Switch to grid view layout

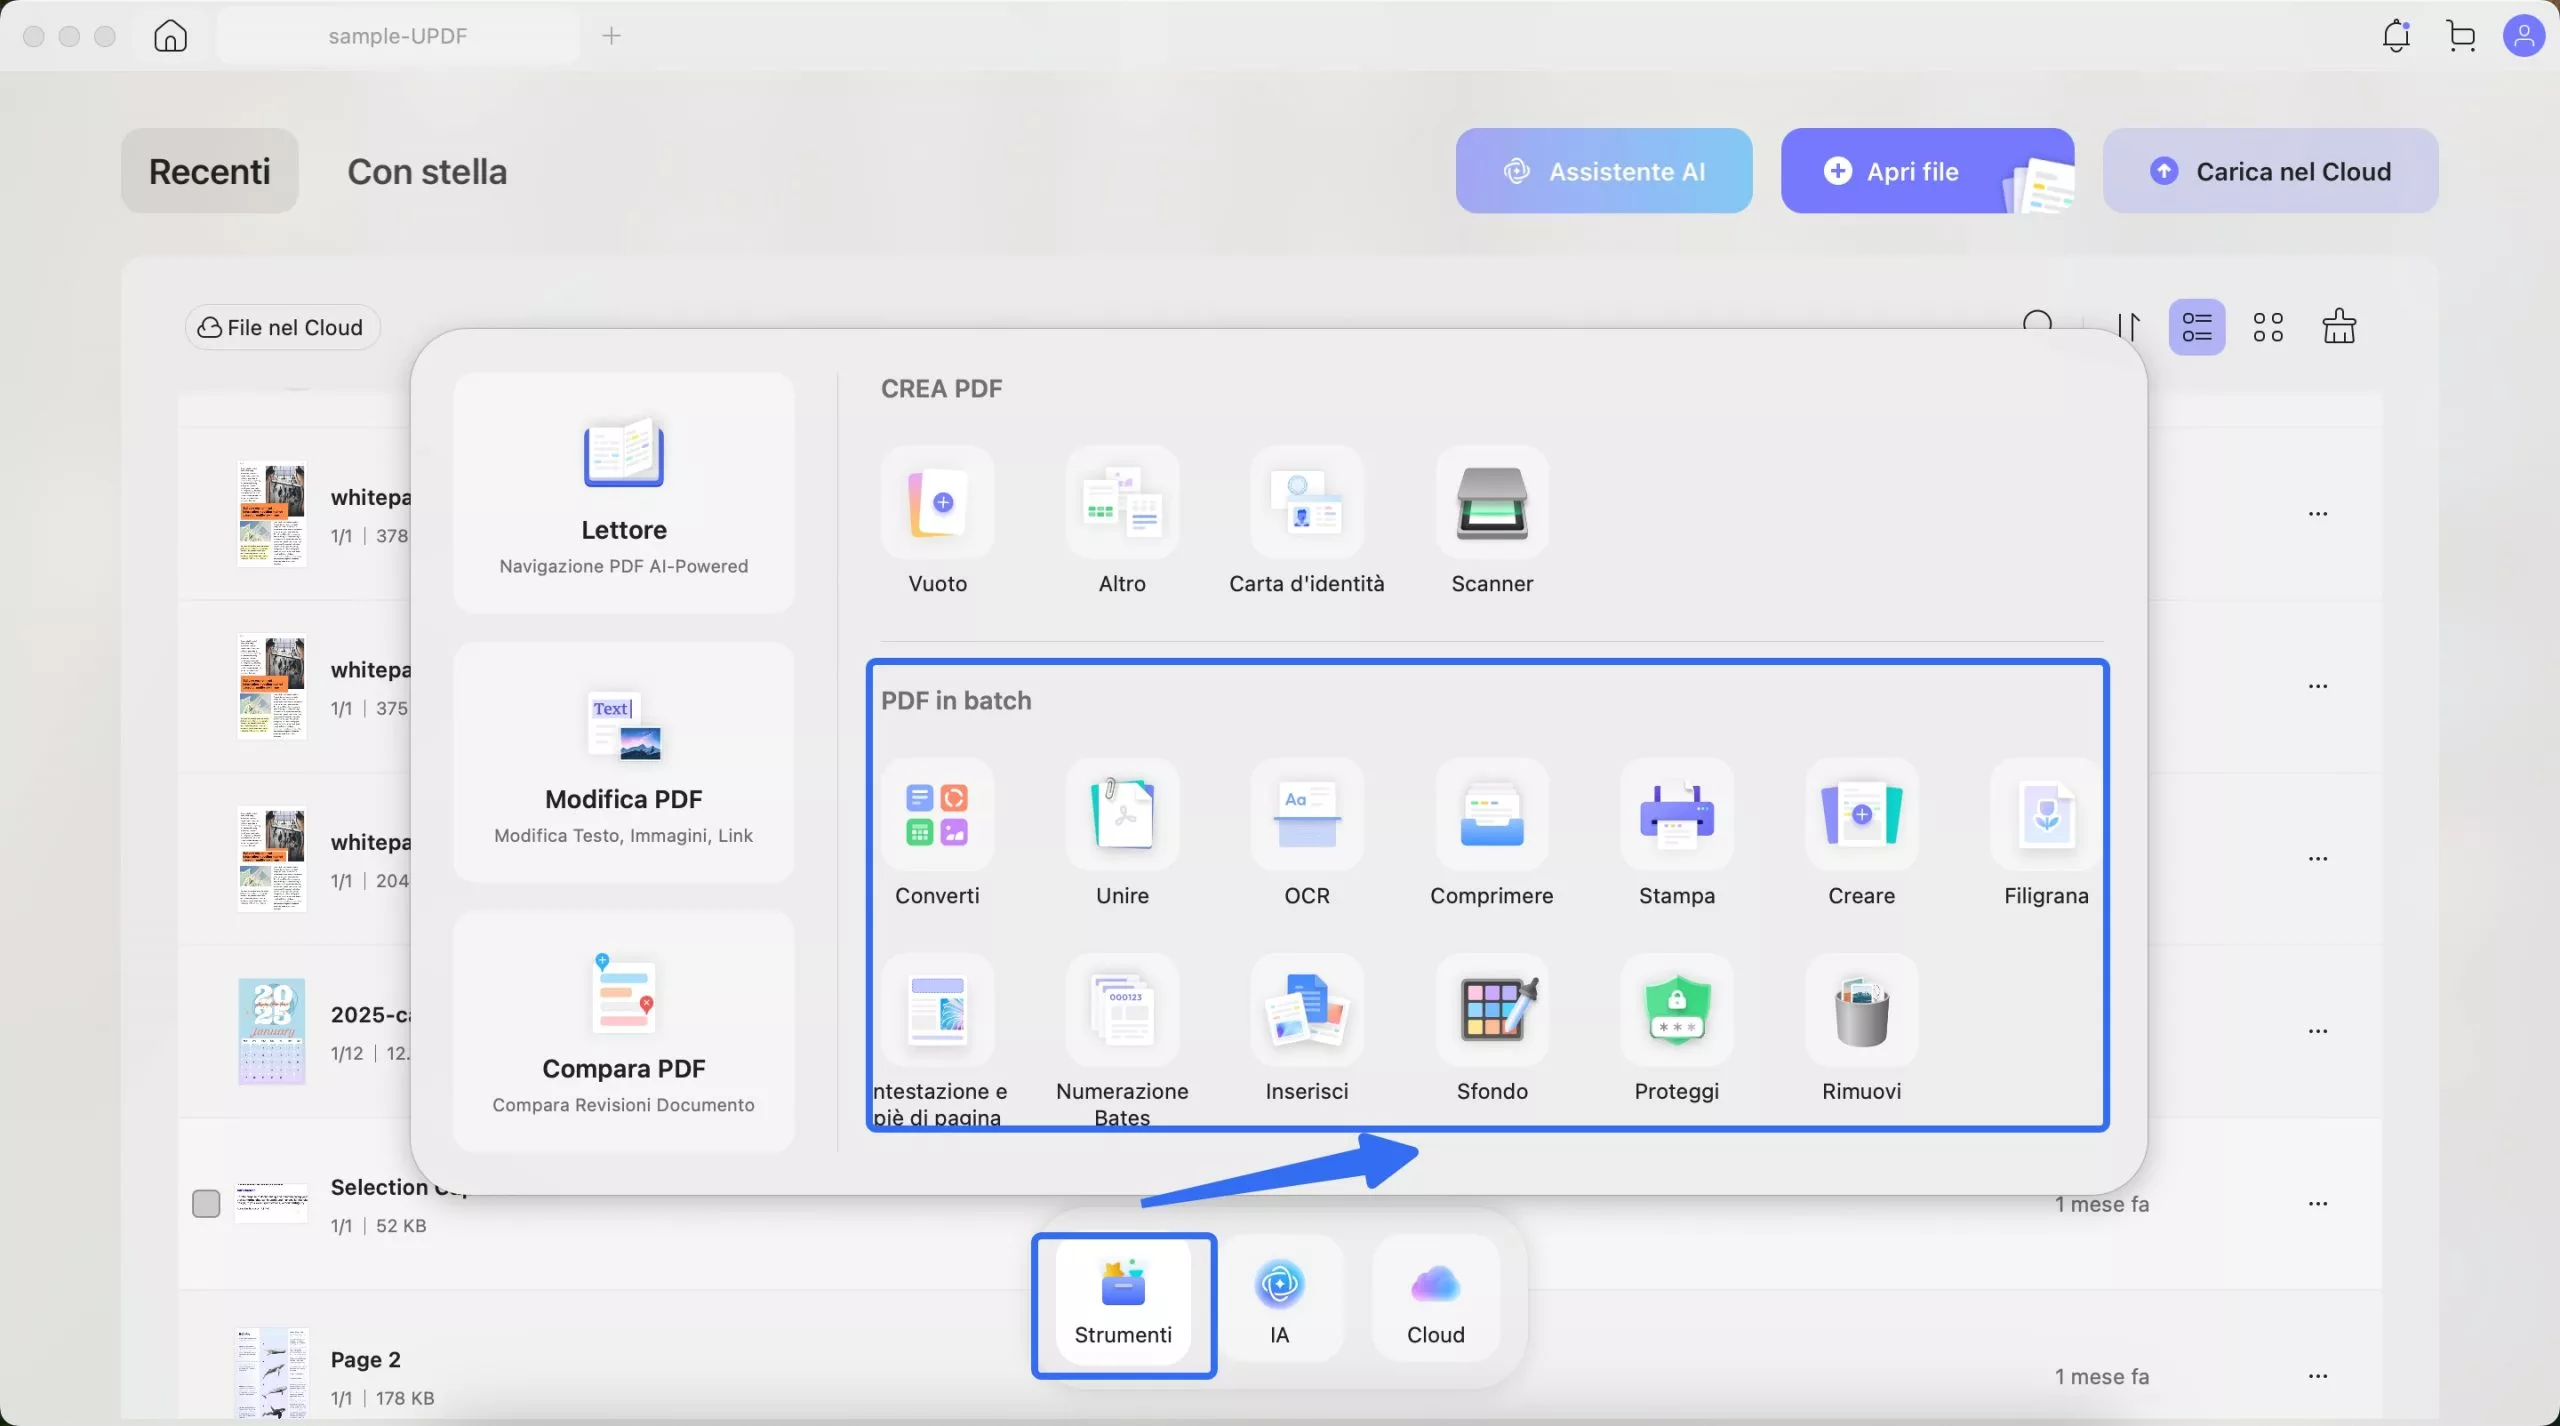(2267, 327)
